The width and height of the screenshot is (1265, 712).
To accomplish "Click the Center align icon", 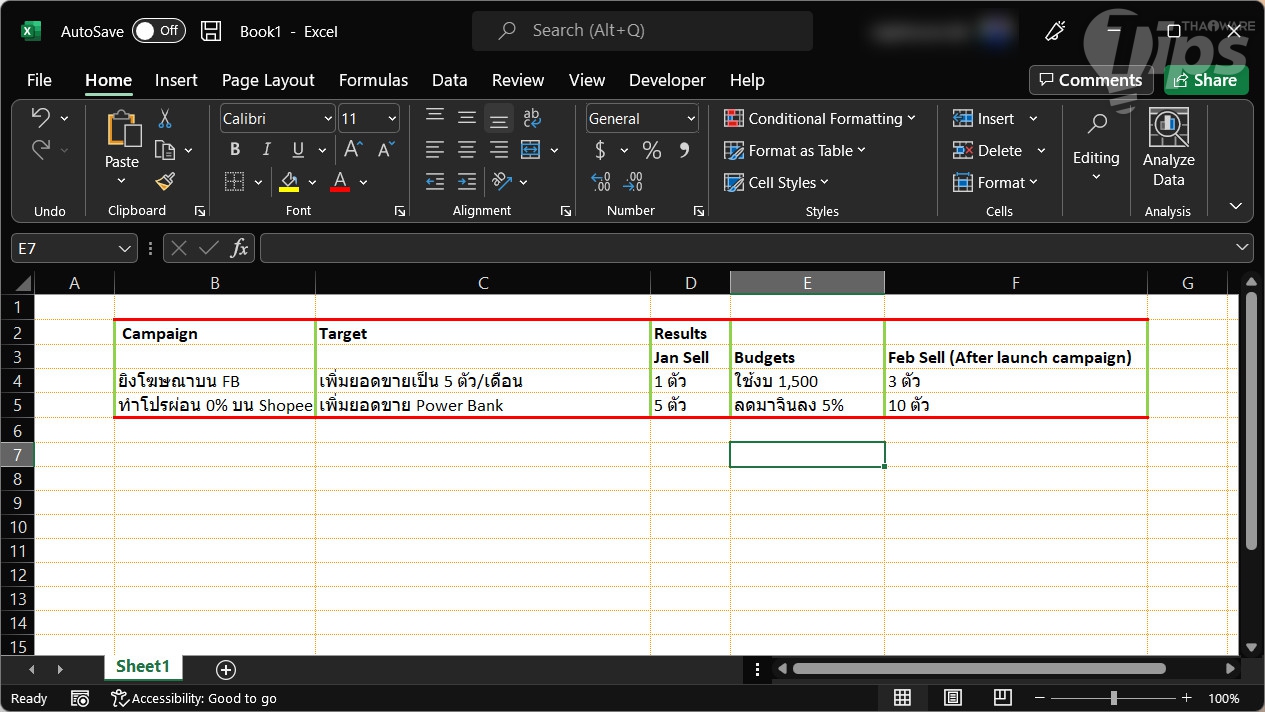I will 466,150.
